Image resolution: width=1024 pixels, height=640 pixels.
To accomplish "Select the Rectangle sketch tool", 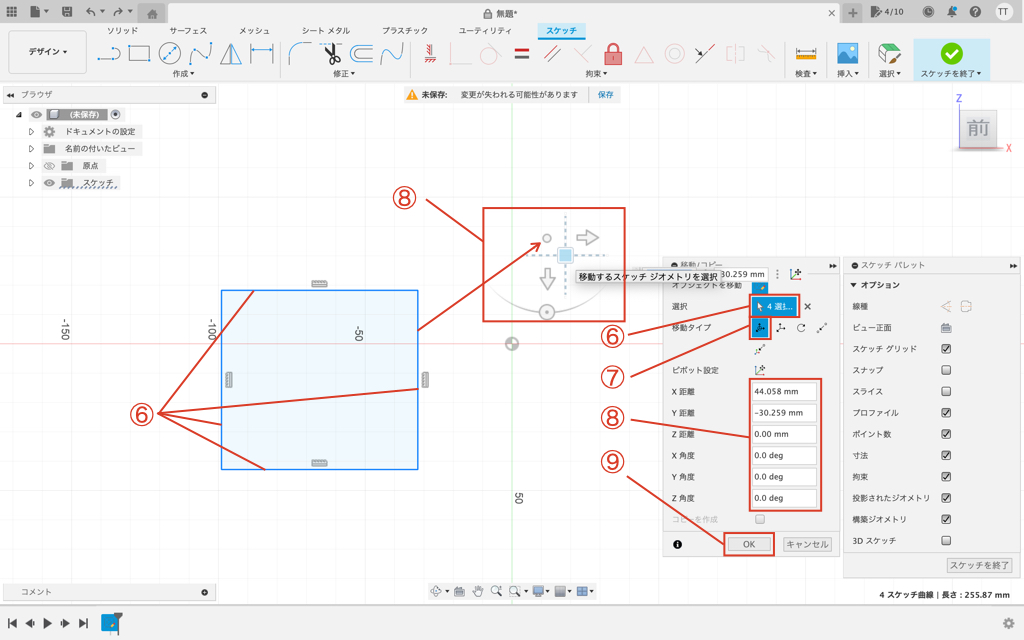I will pos(139,54).
